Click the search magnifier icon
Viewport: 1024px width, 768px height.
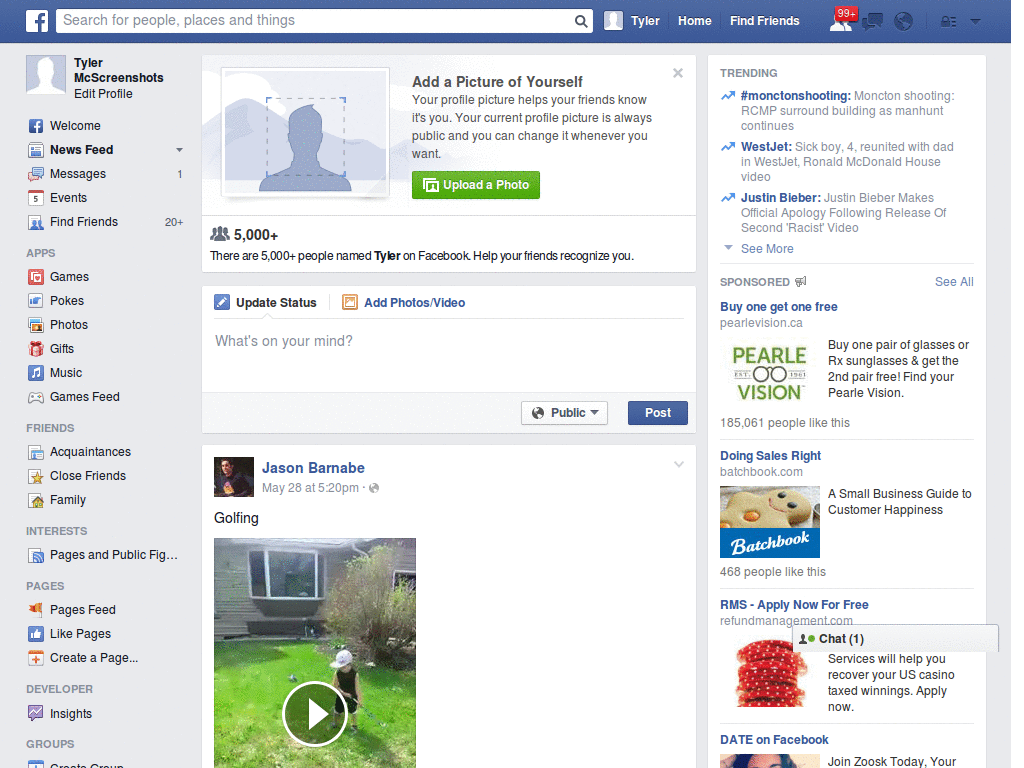pyautogui.click(x=581, y=21)
